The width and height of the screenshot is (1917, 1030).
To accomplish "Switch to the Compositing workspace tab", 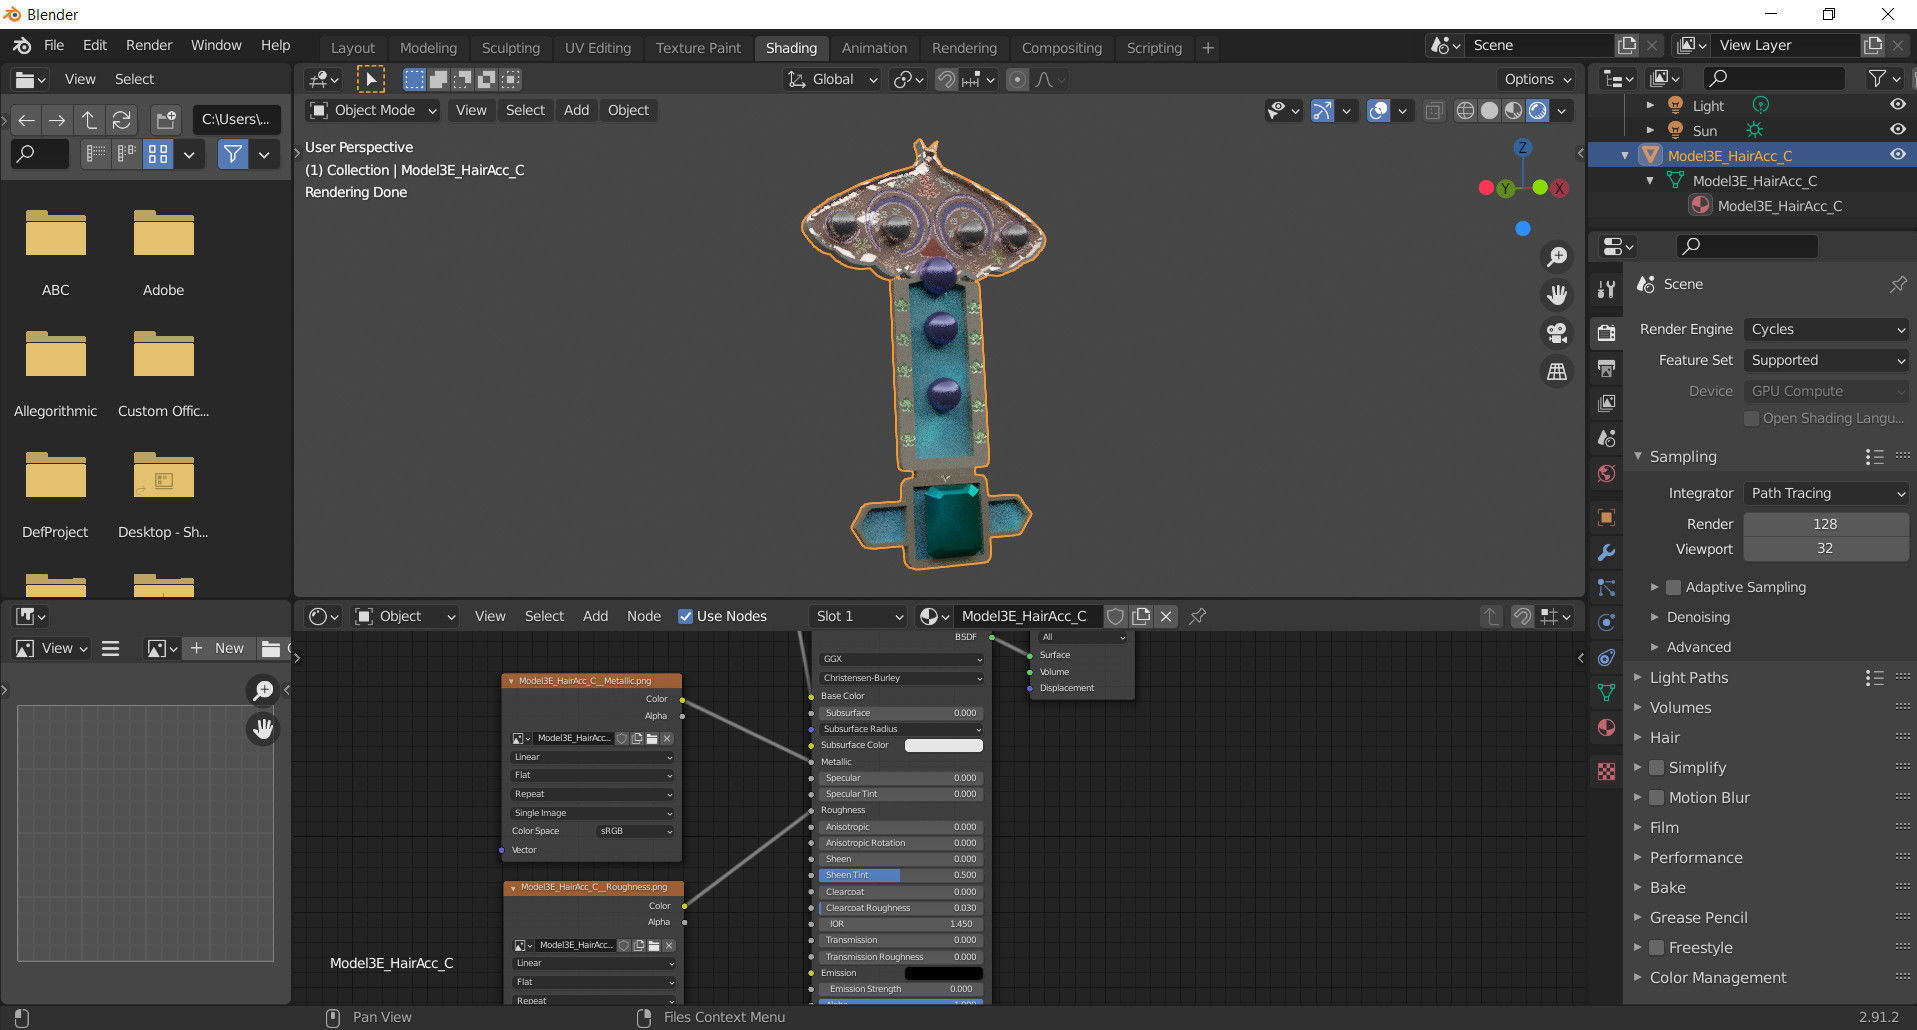I will click(x=1062, y=47).
